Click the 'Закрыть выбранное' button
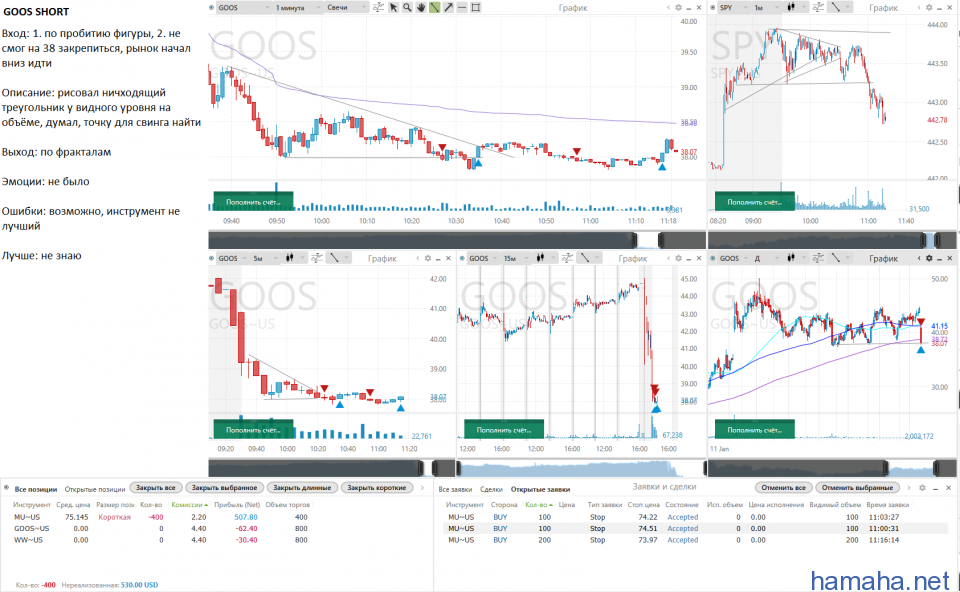 pyautogui.click(x=225, y=488)
